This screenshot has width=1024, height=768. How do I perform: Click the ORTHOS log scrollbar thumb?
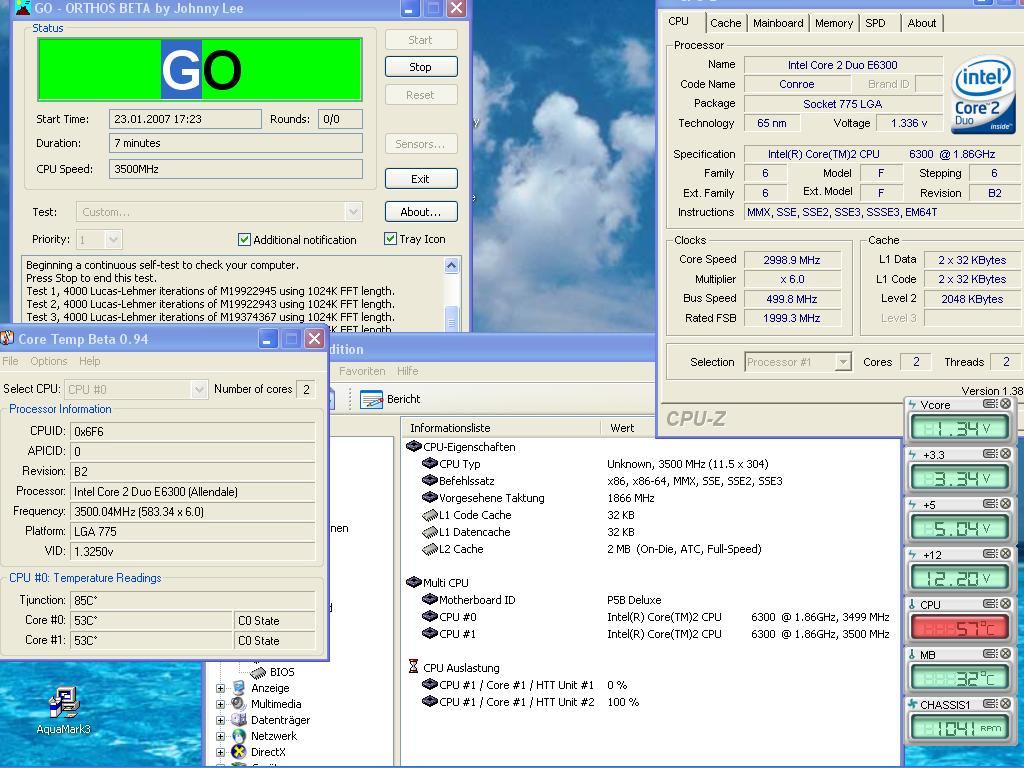click(x=451, y=318)
